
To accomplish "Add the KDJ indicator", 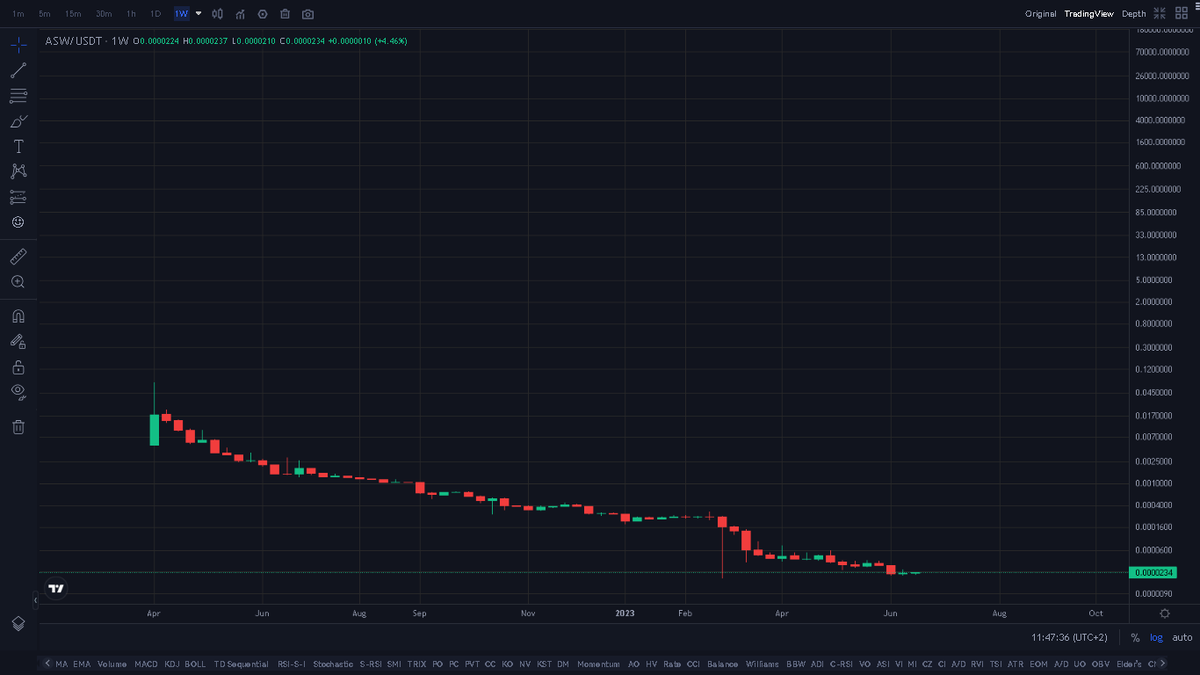I will tap(172, 664).
